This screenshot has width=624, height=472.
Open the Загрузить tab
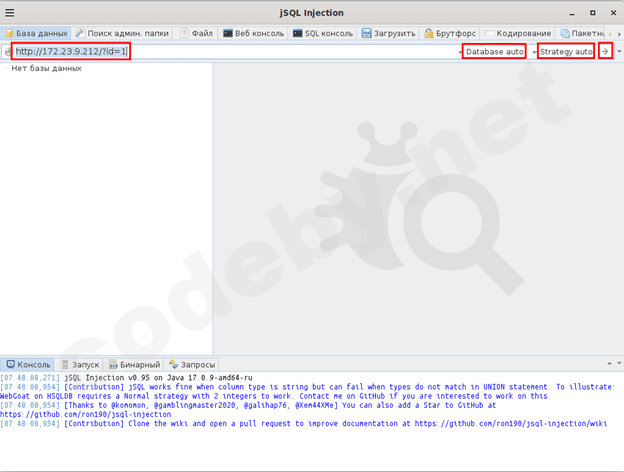click(388, 33)
